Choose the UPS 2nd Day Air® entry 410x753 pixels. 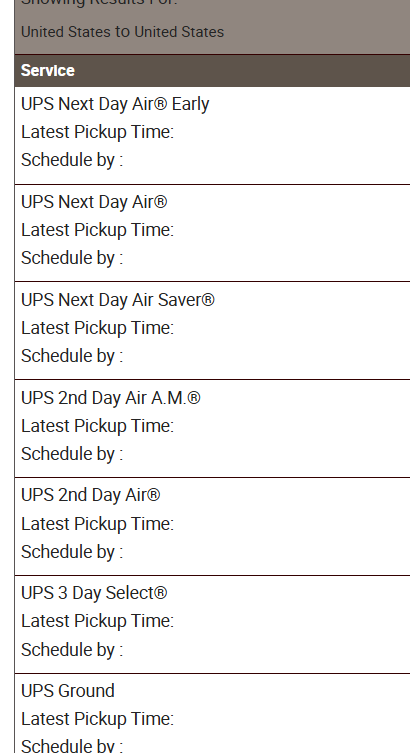91,495
